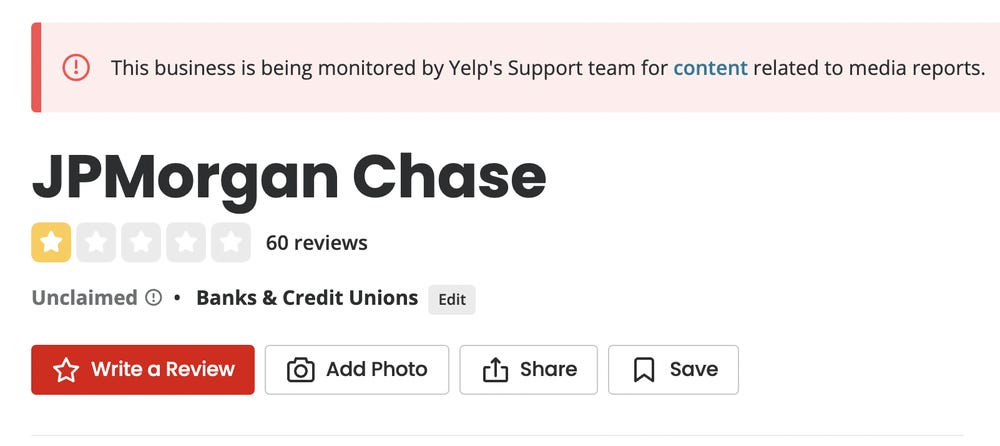Click star icon in Write a Review

tap(66, 369)
